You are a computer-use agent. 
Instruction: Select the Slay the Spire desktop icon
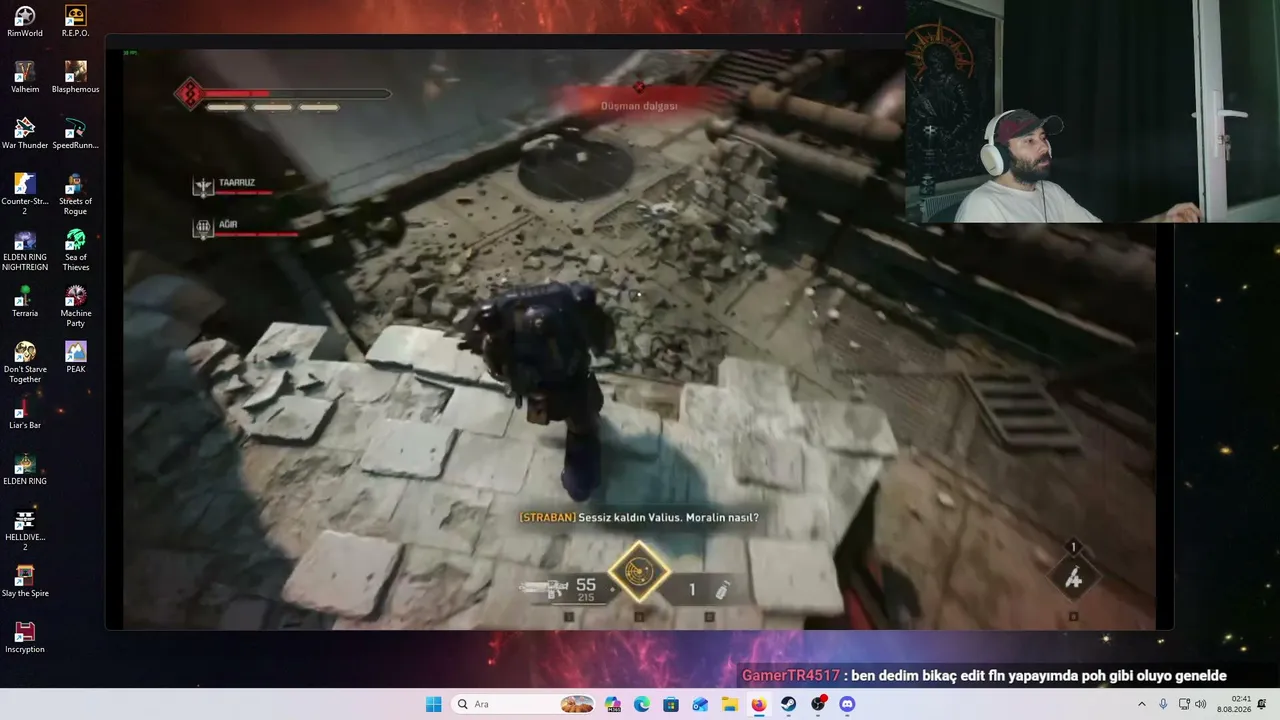pyautogui.click(x=25, y=581)
